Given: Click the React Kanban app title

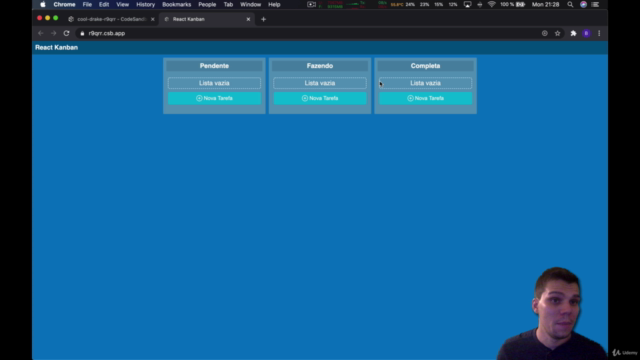Looking at the screenshot, I should (x=56, y=47).
